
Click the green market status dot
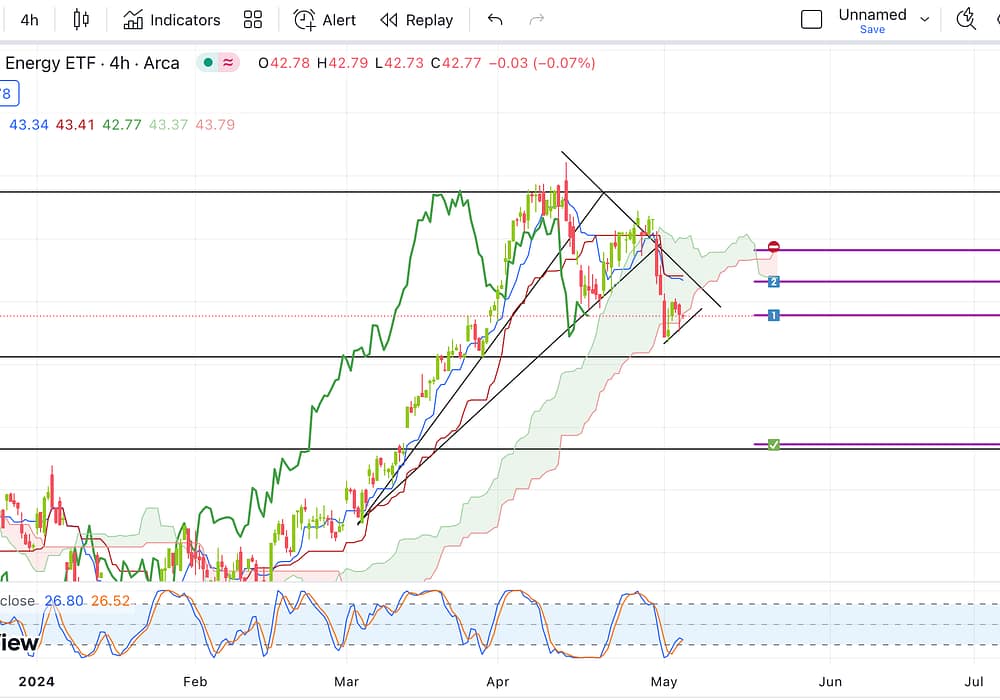click(x=207, y=63)
